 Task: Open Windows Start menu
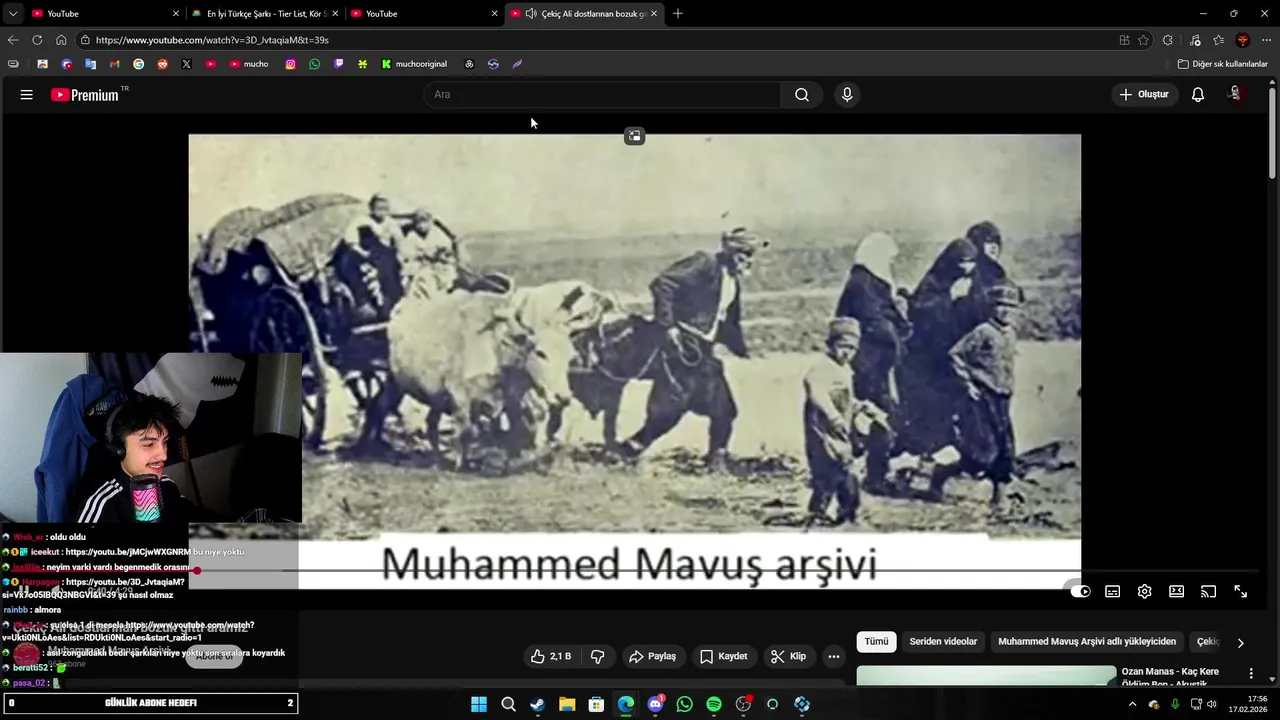[479, 704]
